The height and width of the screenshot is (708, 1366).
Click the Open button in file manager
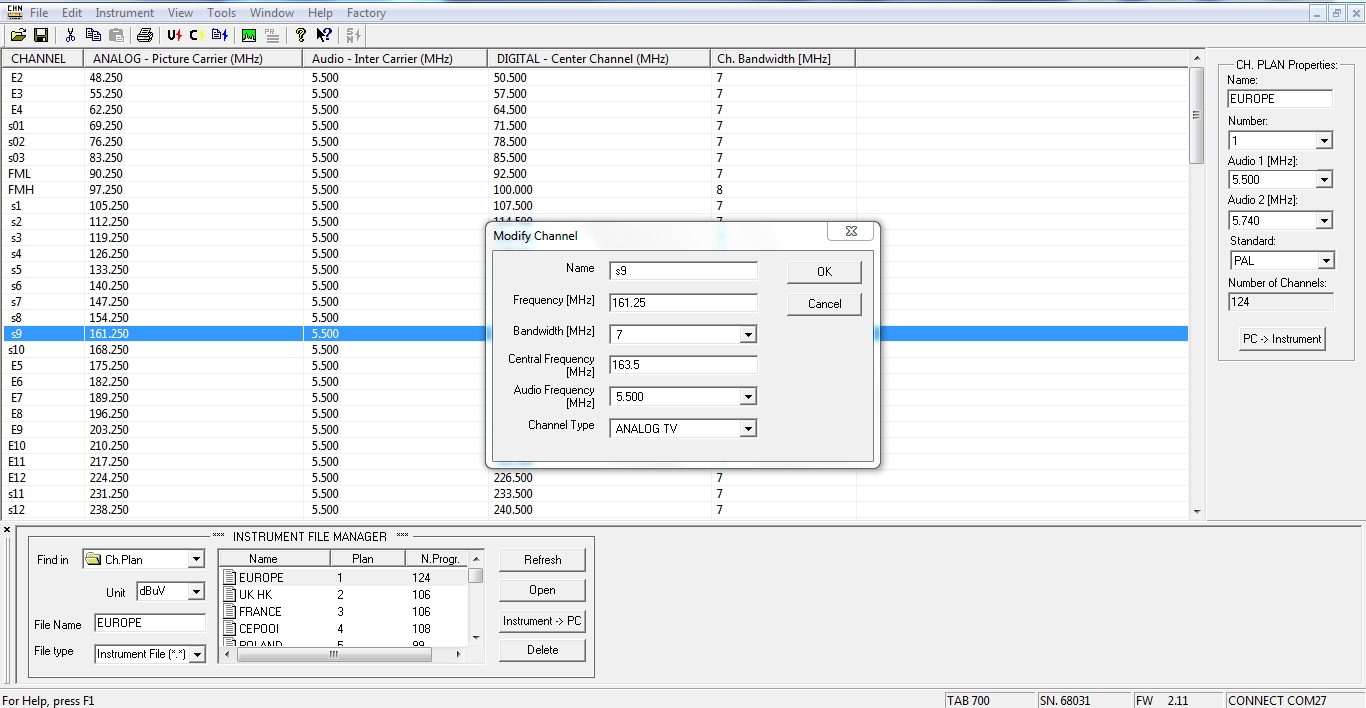542,590
